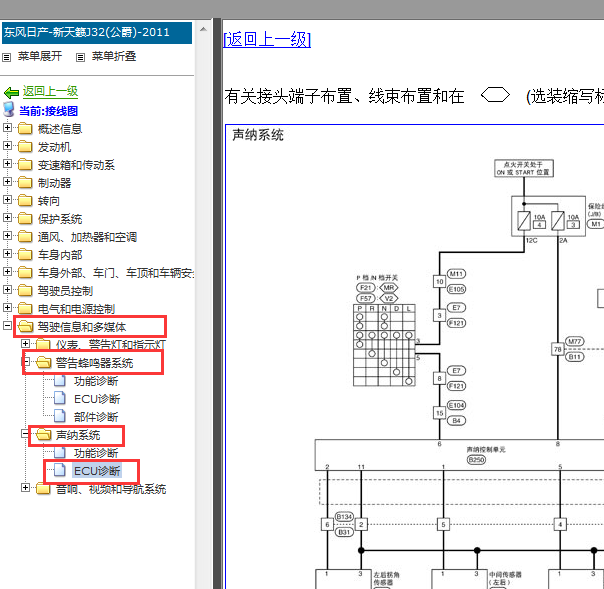Image resolution: width=604 pixels, height=589 pixels.
Task: Click green 返回上一级 link in sidebar
Action: click(x=50, y=92)
